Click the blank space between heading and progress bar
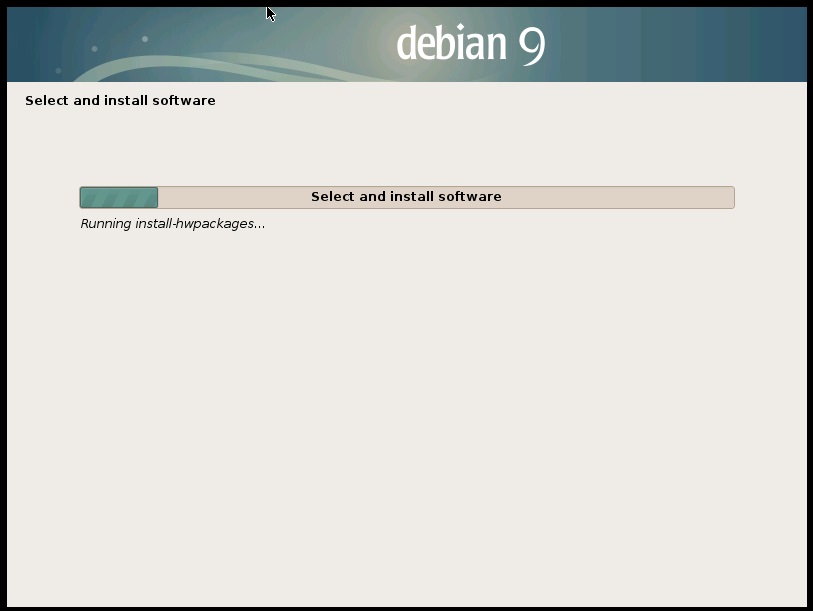This screenshot has width=813, height=611. click(406, 145)
